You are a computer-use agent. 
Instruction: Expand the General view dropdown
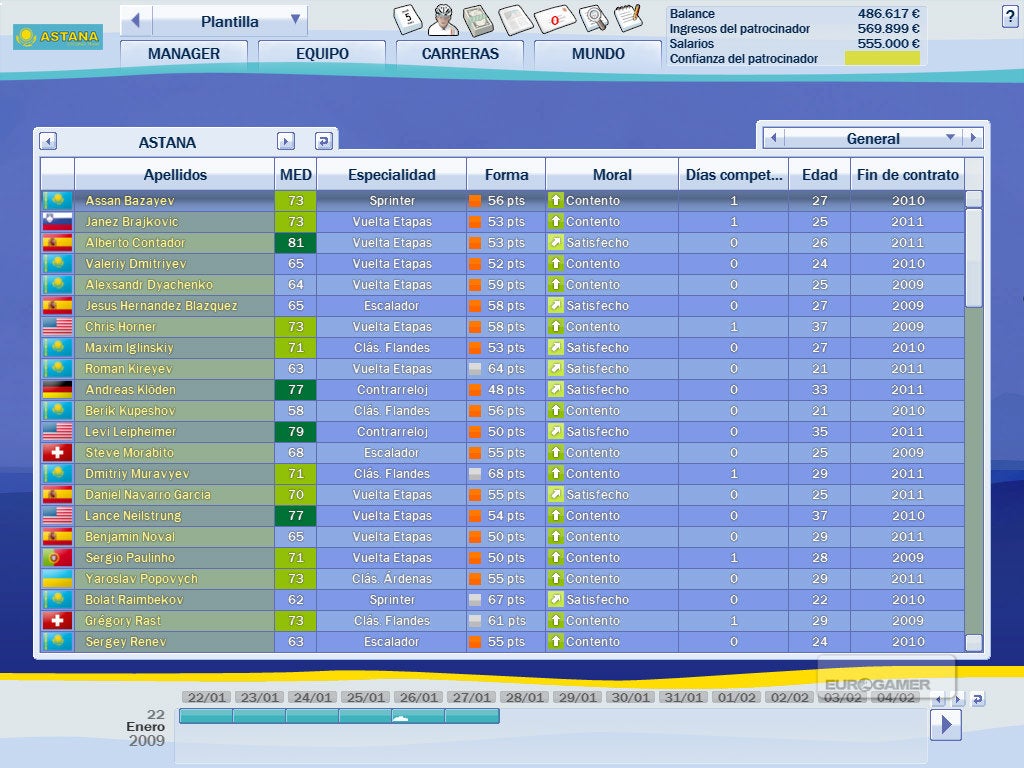pos(950,138)
